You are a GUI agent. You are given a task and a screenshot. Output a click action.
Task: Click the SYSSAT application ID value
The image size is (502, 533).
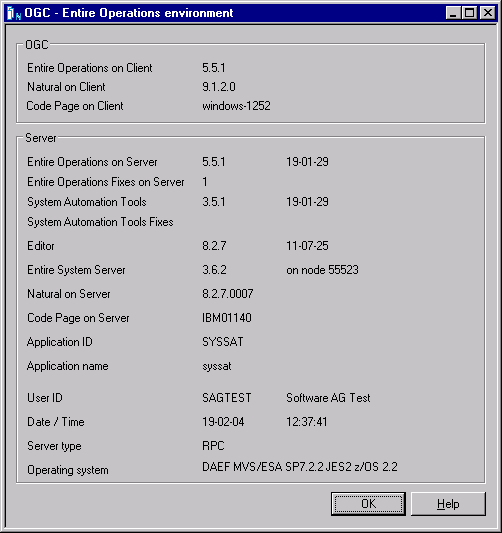point(223,342)
